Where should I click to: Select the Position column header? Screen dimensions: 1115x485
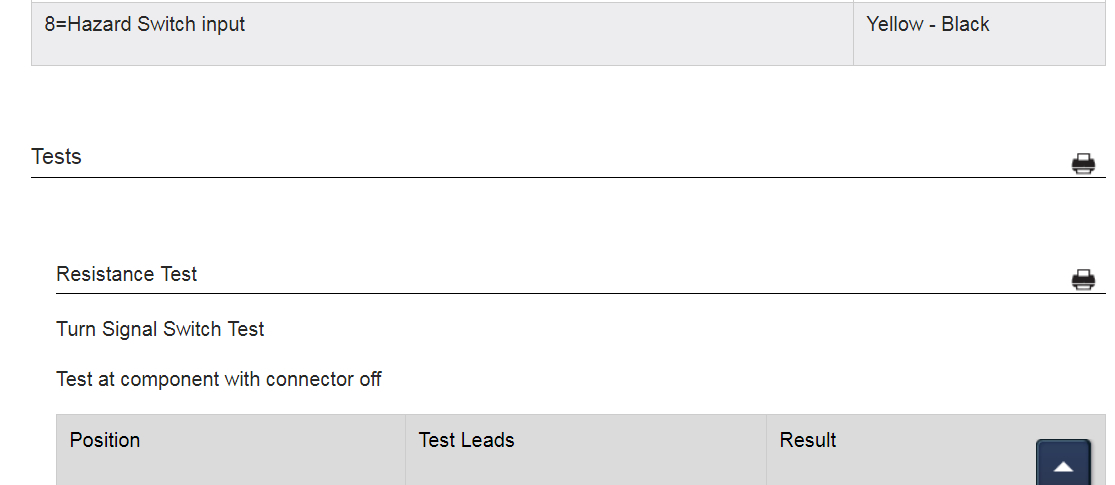point(105,440)
